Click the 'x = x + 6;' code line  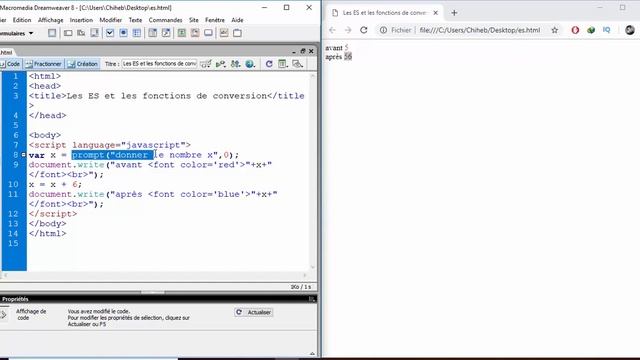55,184
